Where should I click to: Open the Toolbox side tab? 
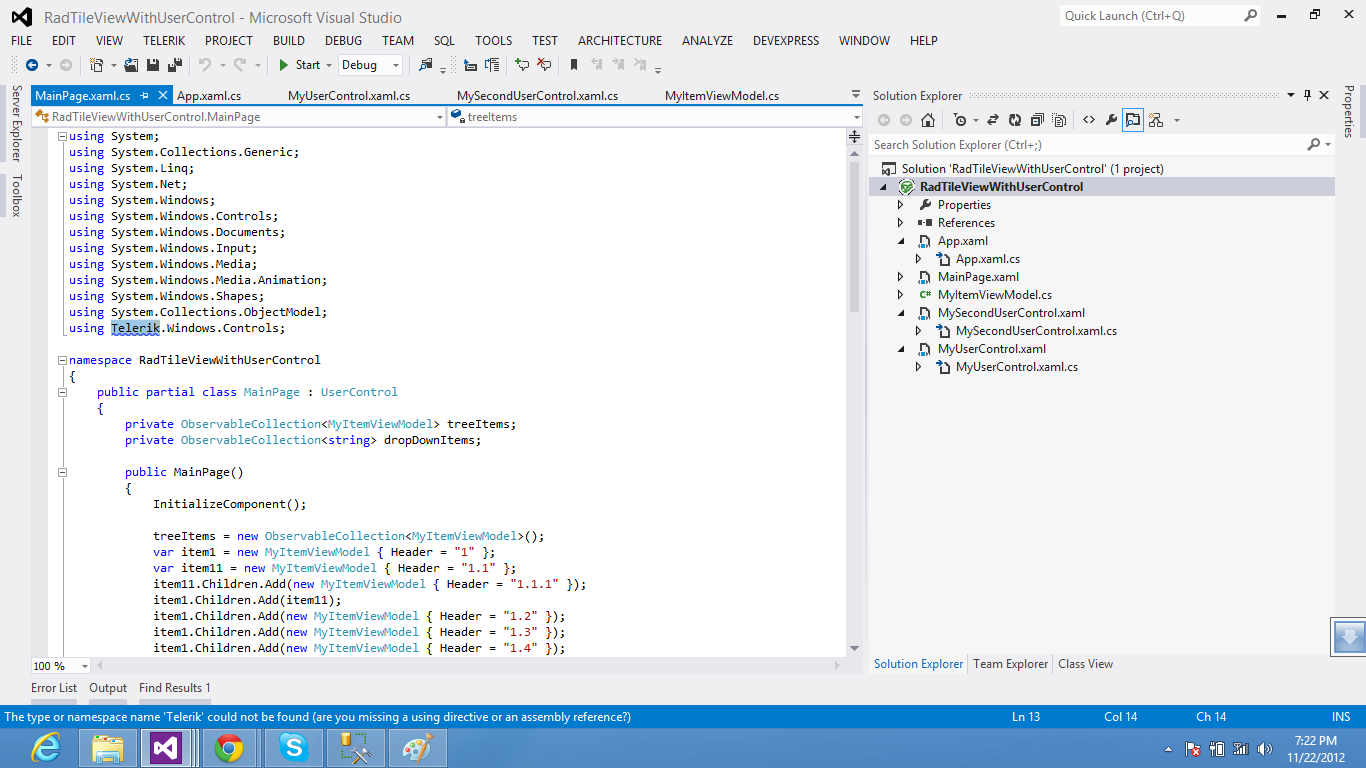tap(16, 195)
